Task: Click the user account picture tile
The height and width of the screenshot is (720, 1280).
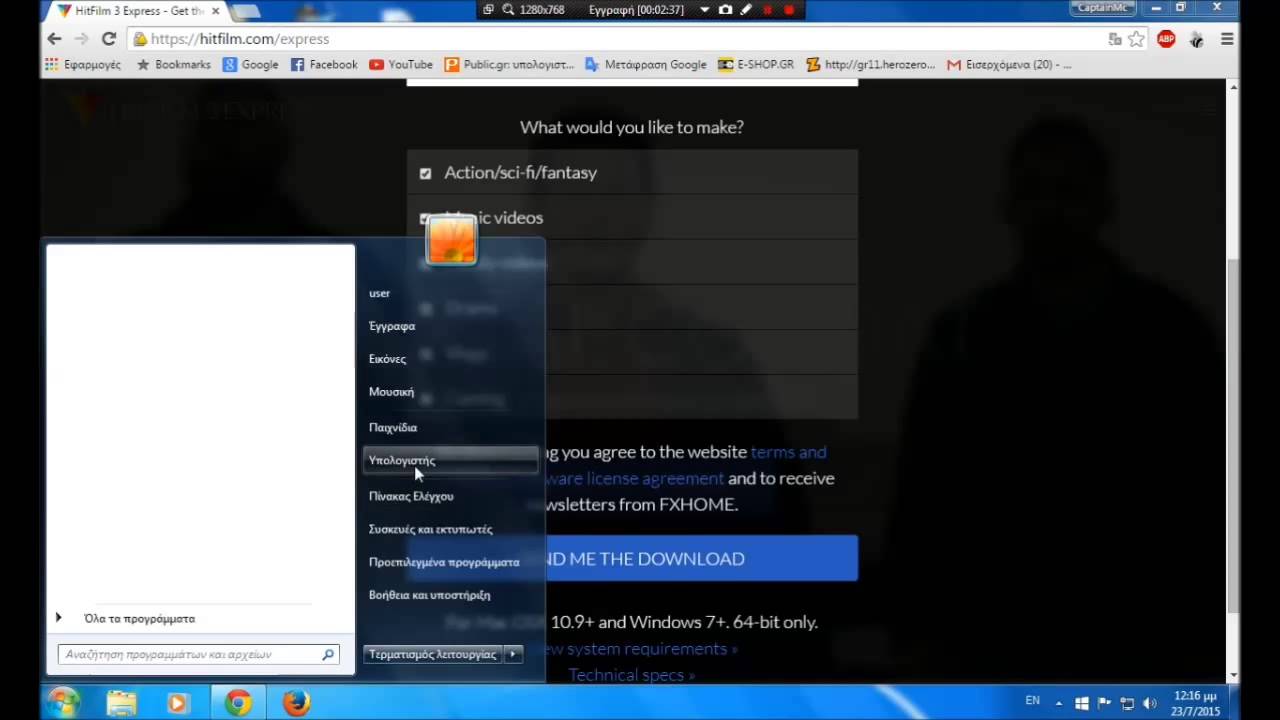Action: (x=451, y=240)
